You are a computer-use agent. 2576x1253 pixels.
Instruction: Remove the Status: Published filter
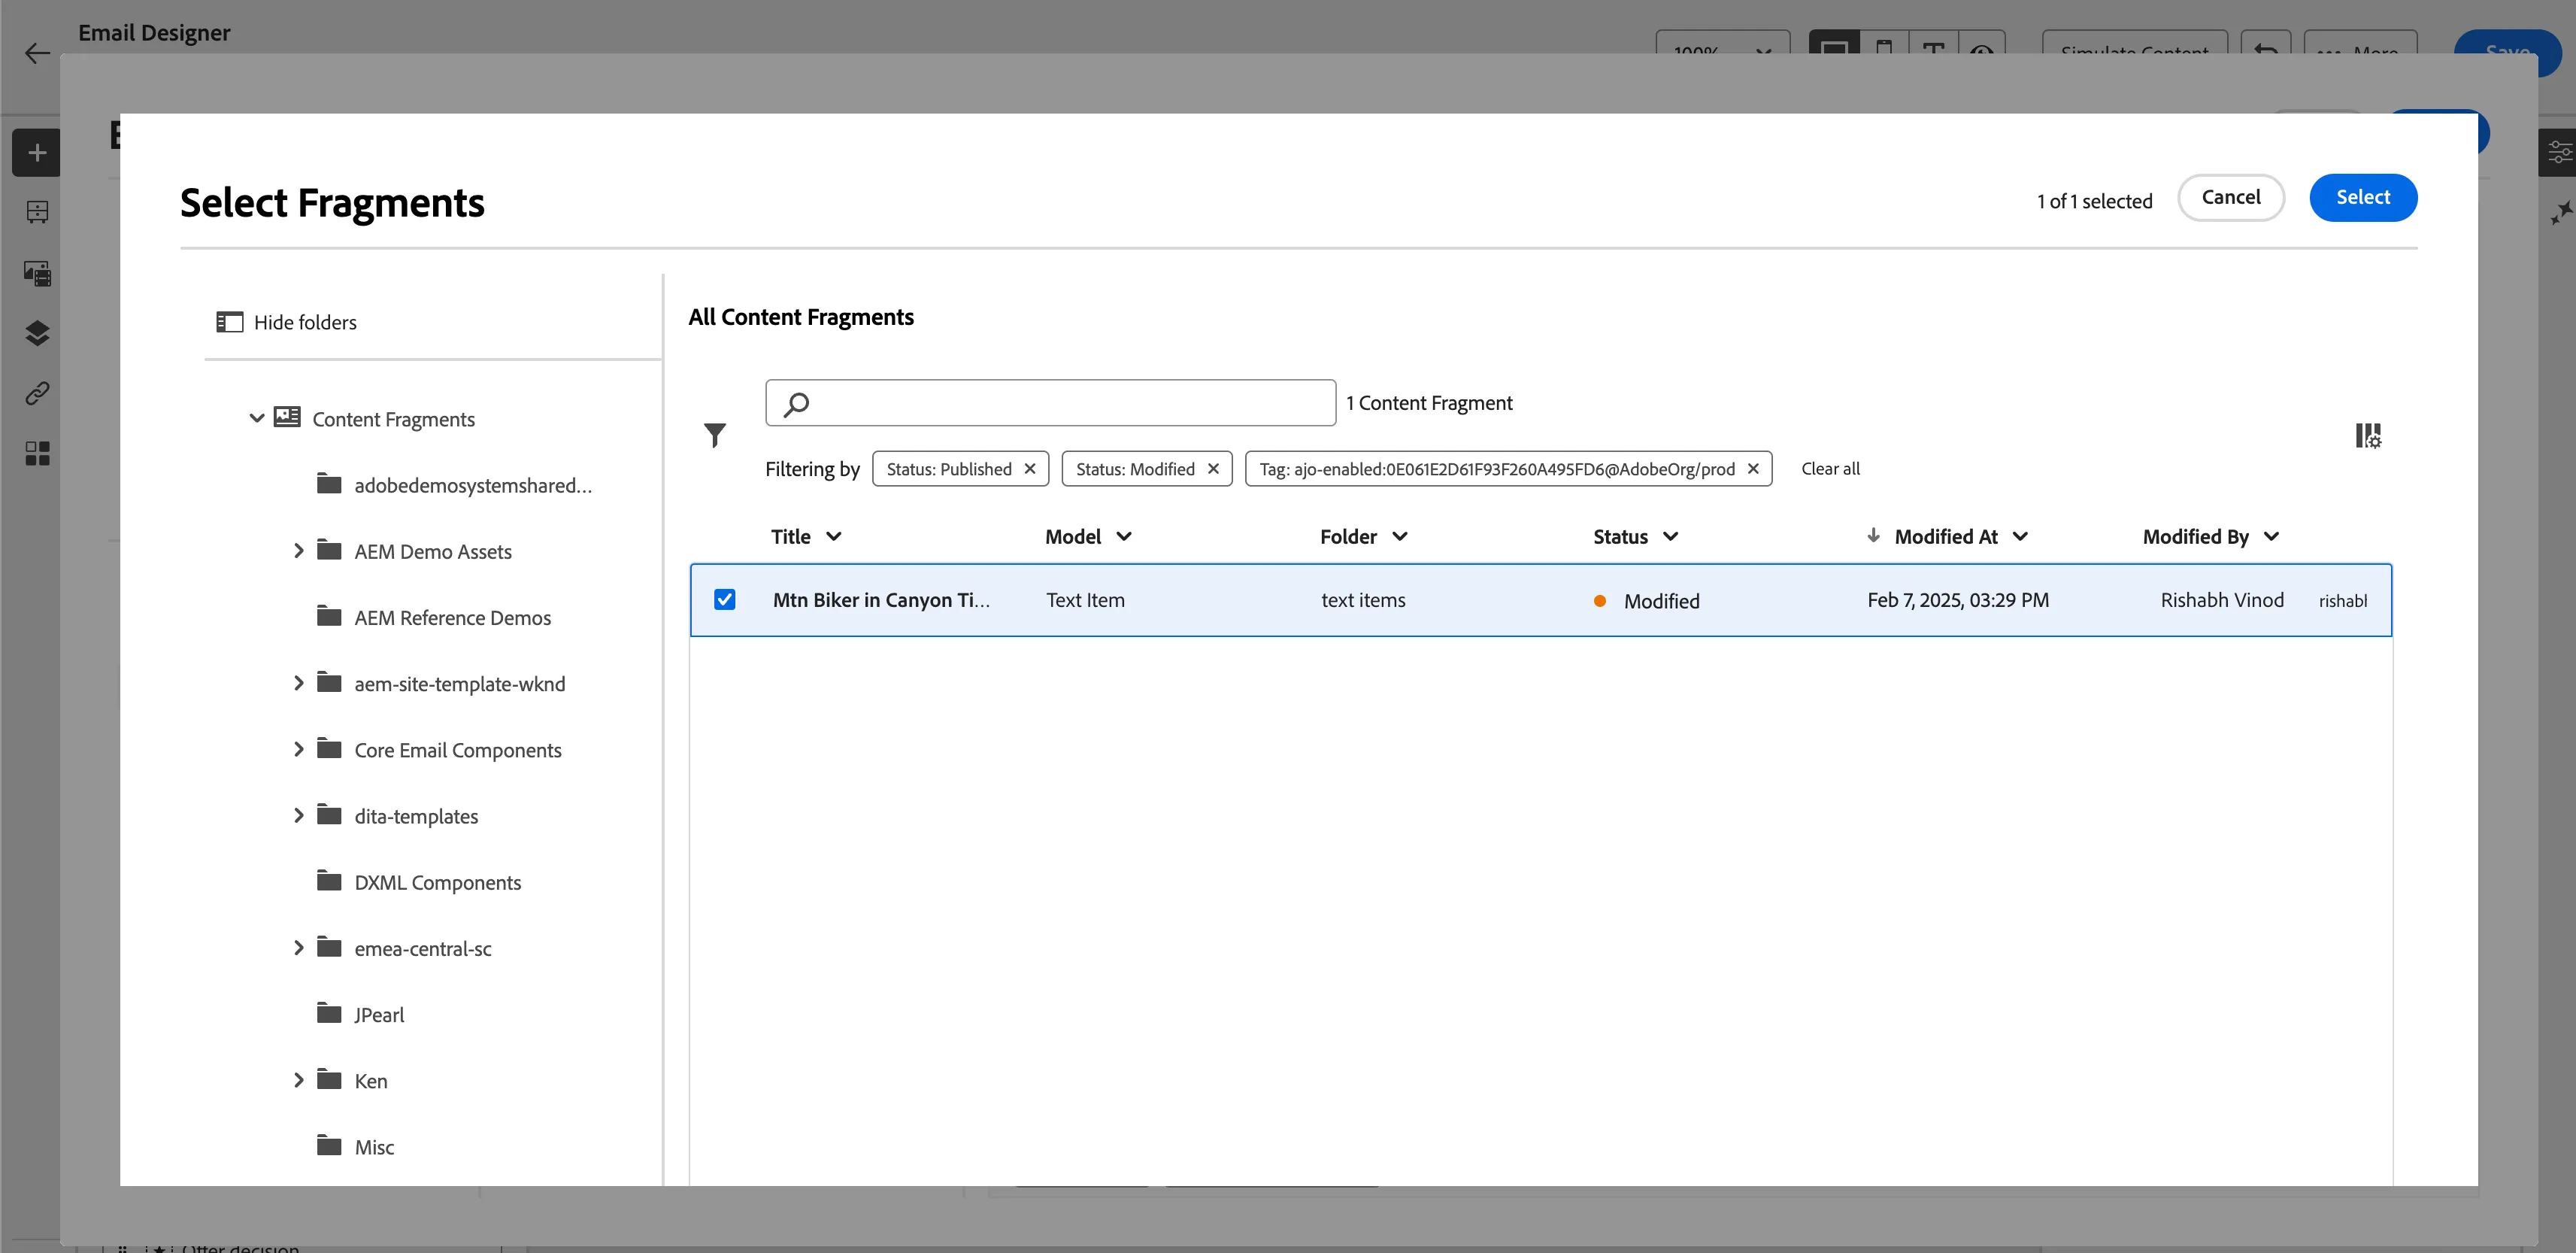click(x=1029, y=468)
